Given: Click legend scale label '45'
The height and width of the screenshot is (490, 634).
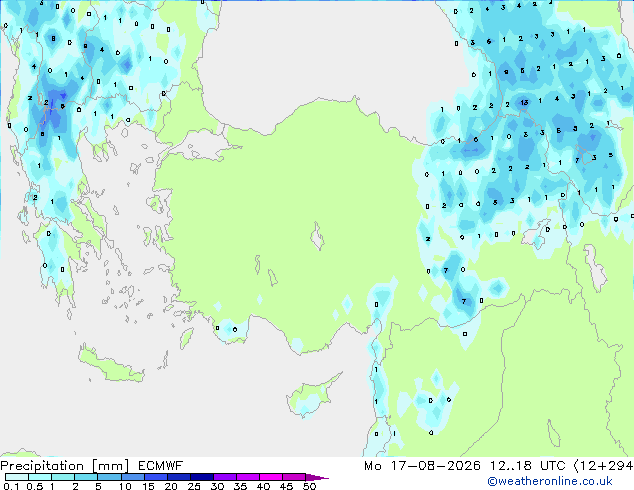Looking at the screenshot, I should click(x=286, y=486).
